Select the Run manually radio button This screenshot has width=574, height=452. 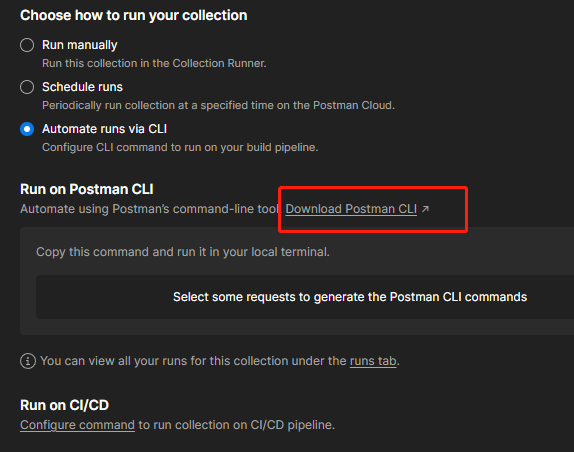(x=27, y=45)
